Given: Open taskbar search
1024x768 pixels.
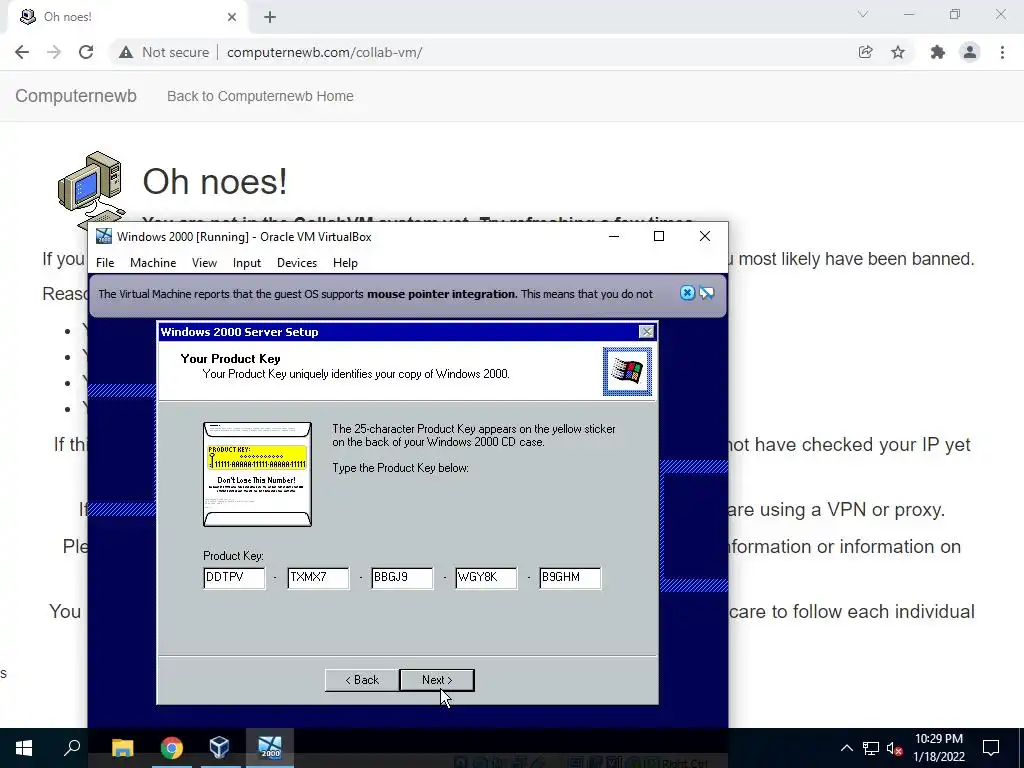Looking at the screenshot, I should tap(72, 748).
